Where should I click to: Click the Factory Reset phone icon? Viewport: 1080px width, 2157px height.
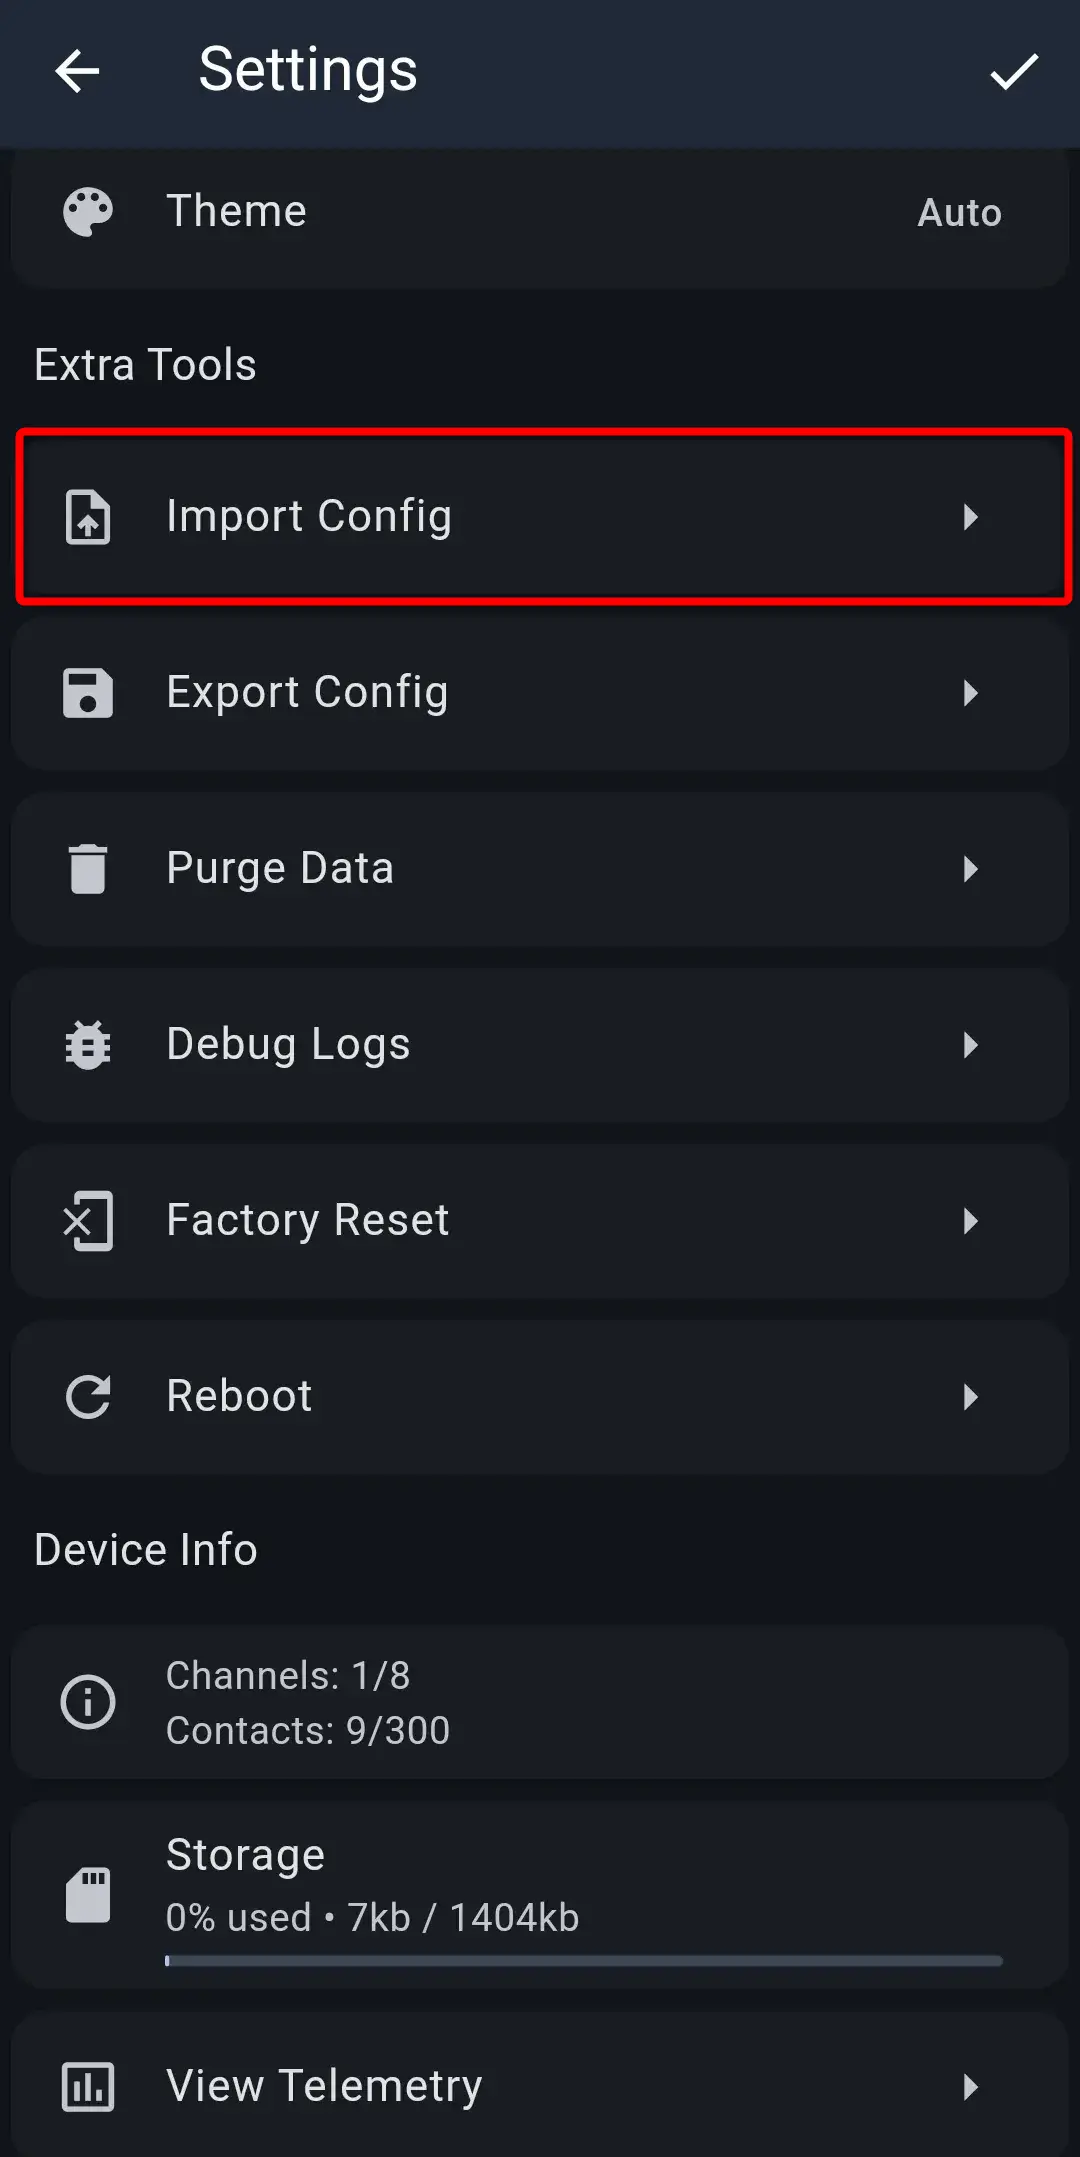click(x=88, y=1221)
